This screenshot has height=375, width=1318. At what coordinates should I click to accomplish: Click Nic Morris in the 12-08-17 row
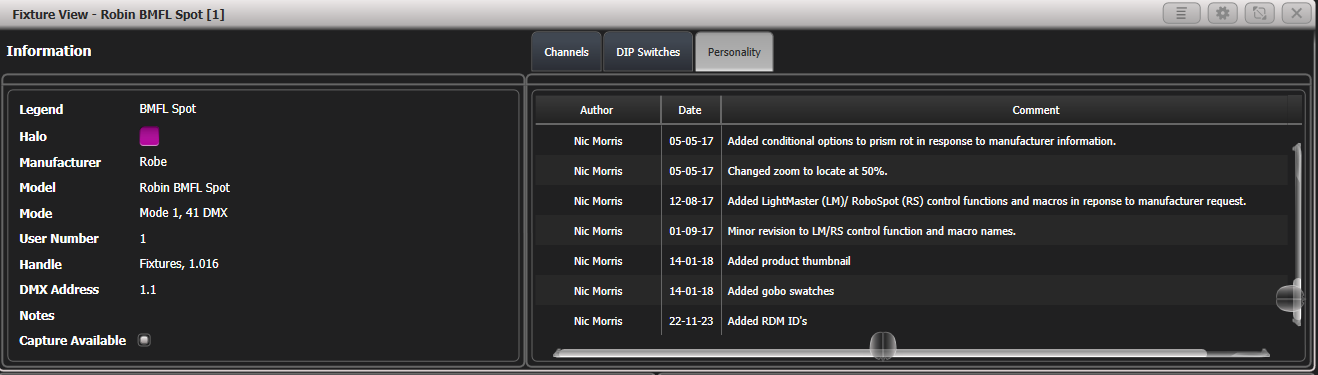[x=598, y=201]
